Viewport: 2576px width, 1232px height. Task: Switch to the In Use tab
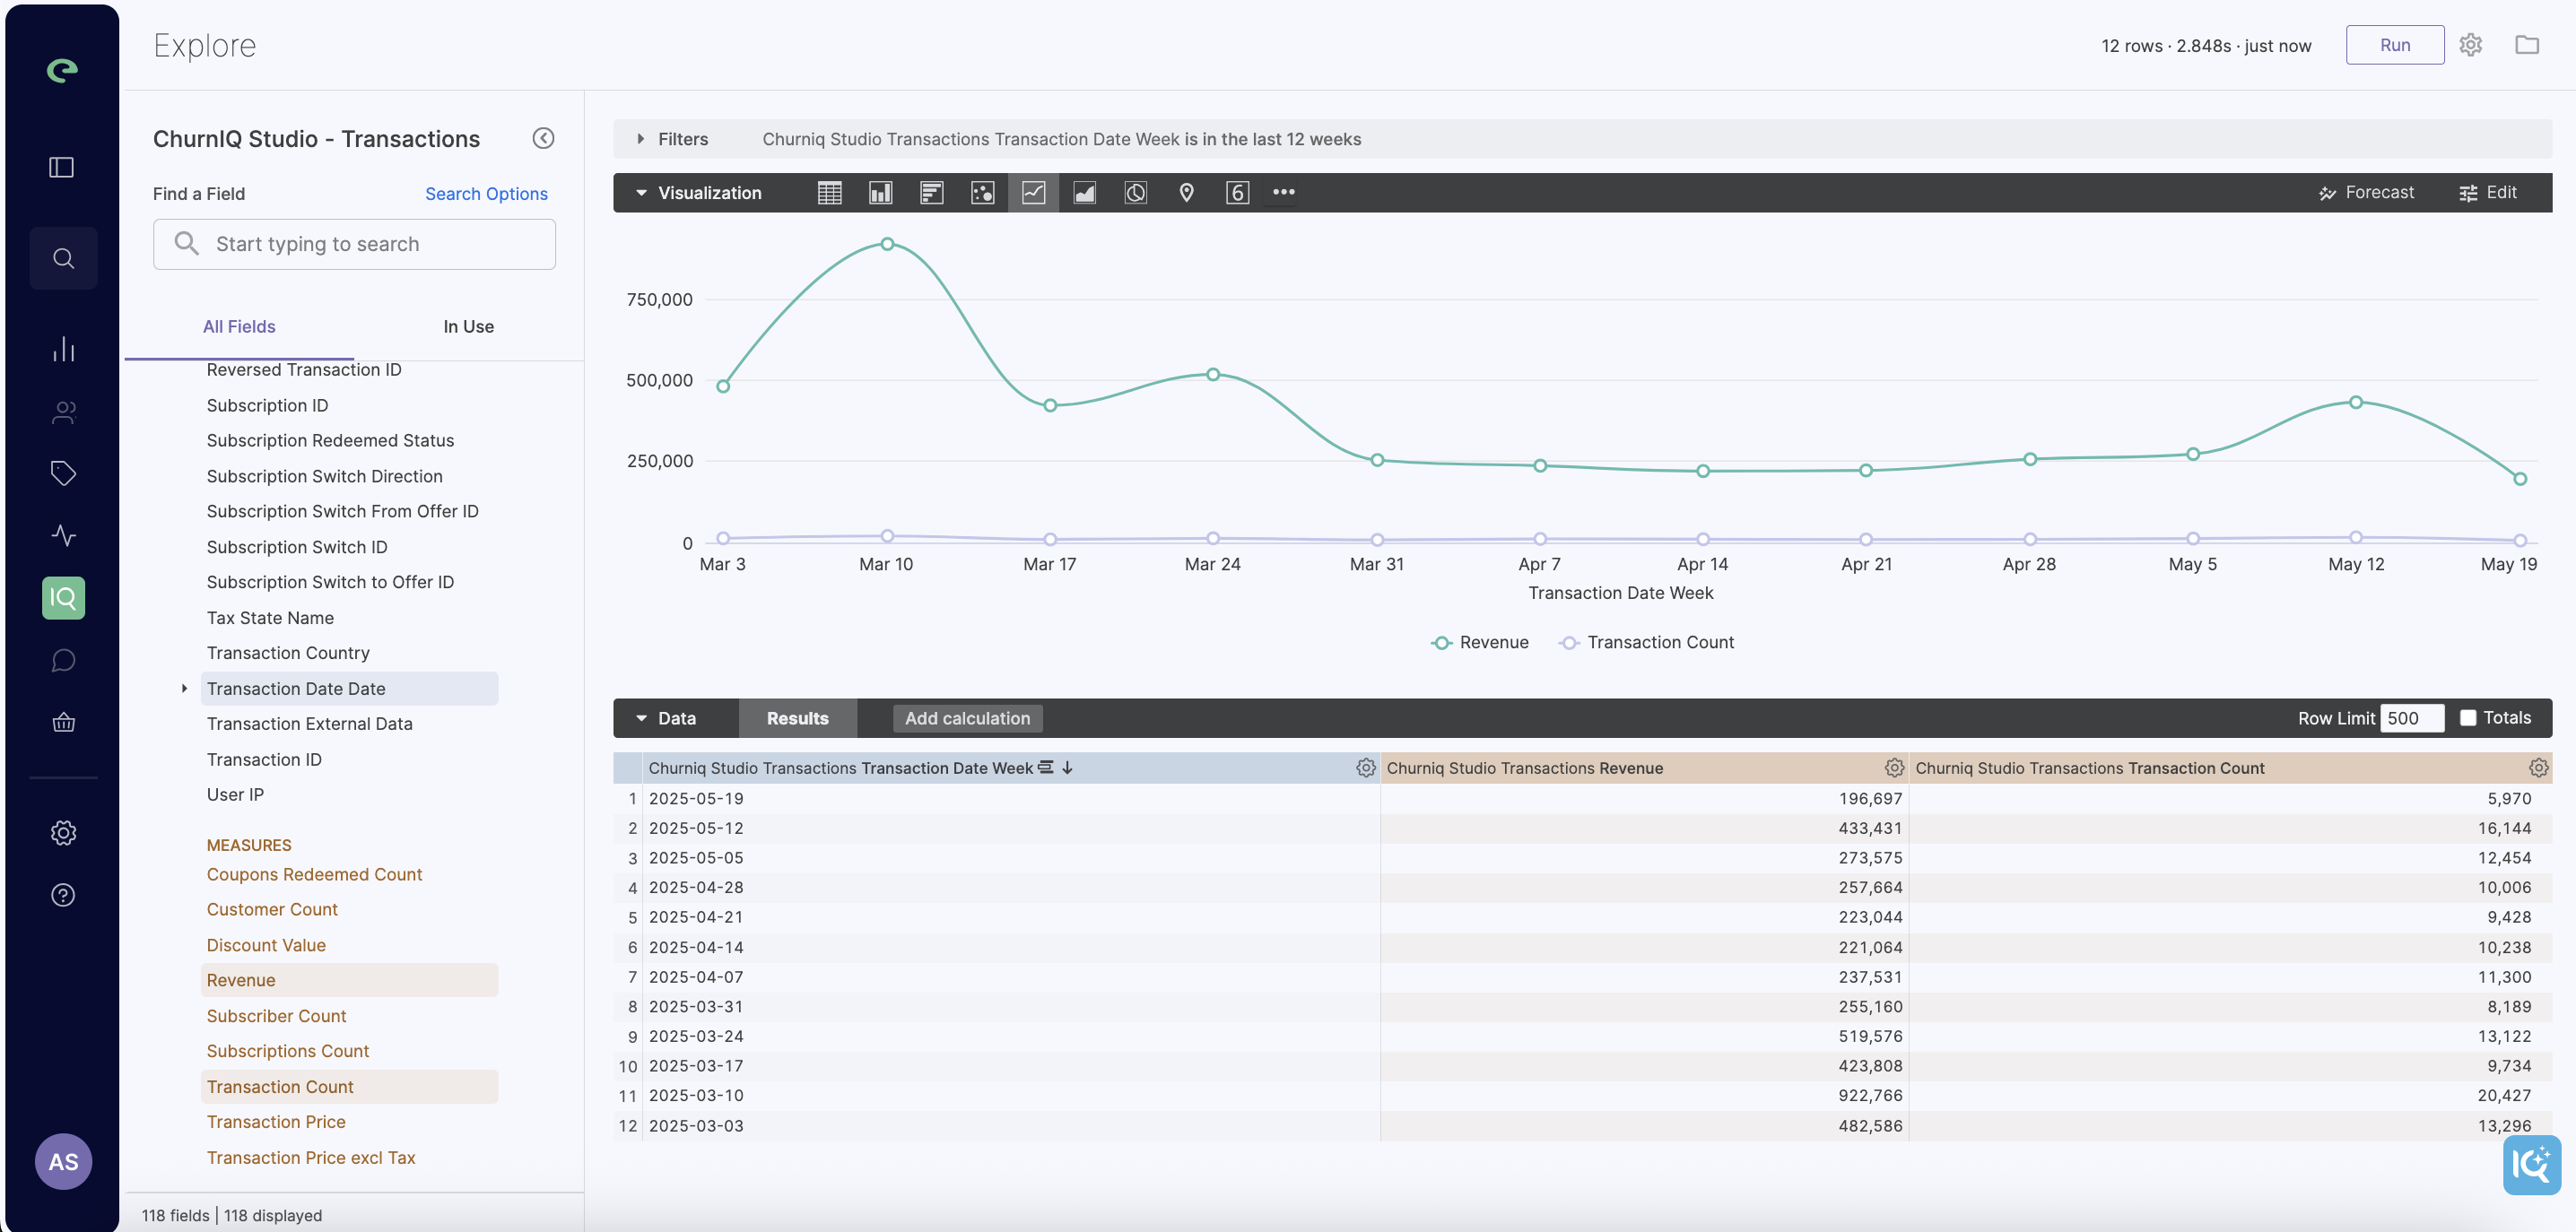(x=468, y=326)
